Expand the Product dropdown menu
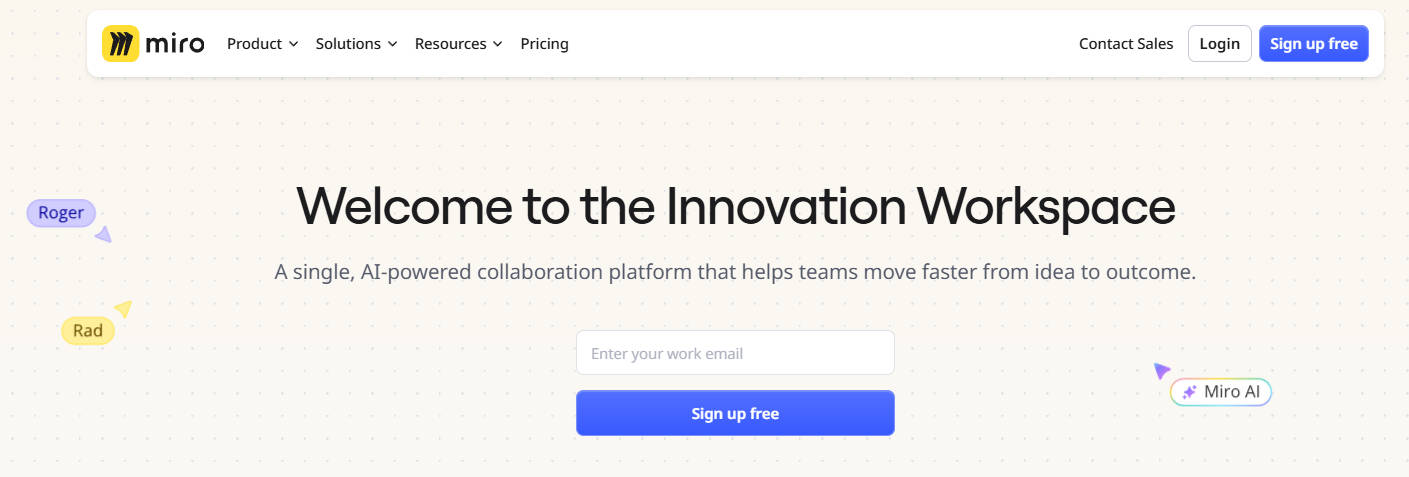Image resolution: width=1409 pixels, height=477 pixels. tap(263, 44)
